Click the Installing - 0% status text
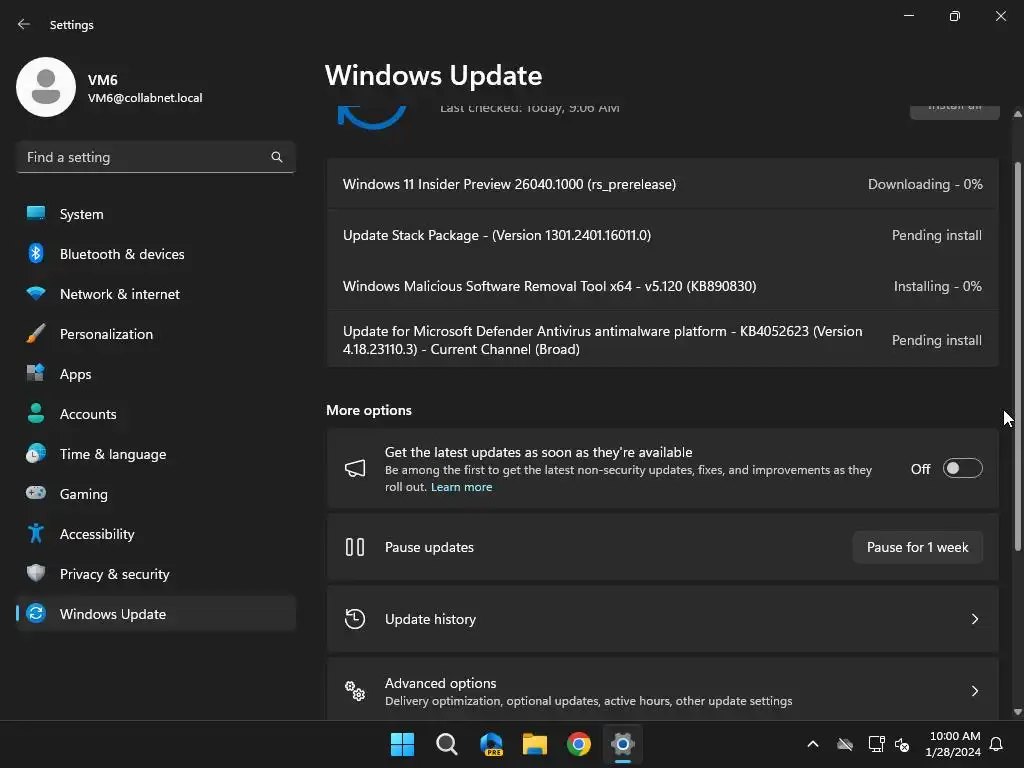Viewport: 1024px width, 768px height. [x=938, y=286]
